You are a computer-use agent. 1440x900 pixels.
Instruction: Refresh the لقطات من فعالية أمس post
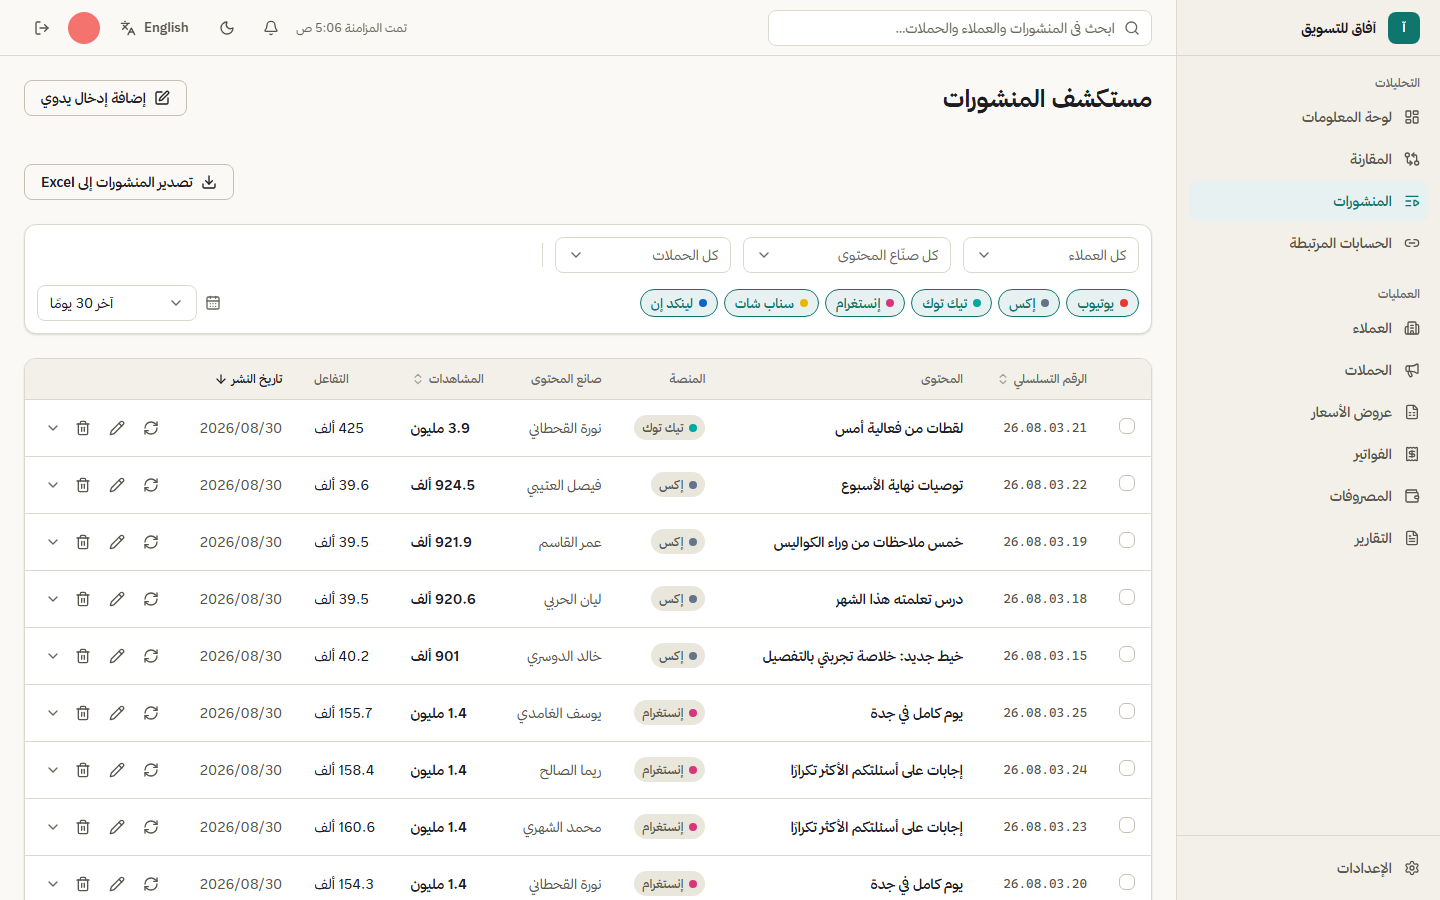[151, 428]
